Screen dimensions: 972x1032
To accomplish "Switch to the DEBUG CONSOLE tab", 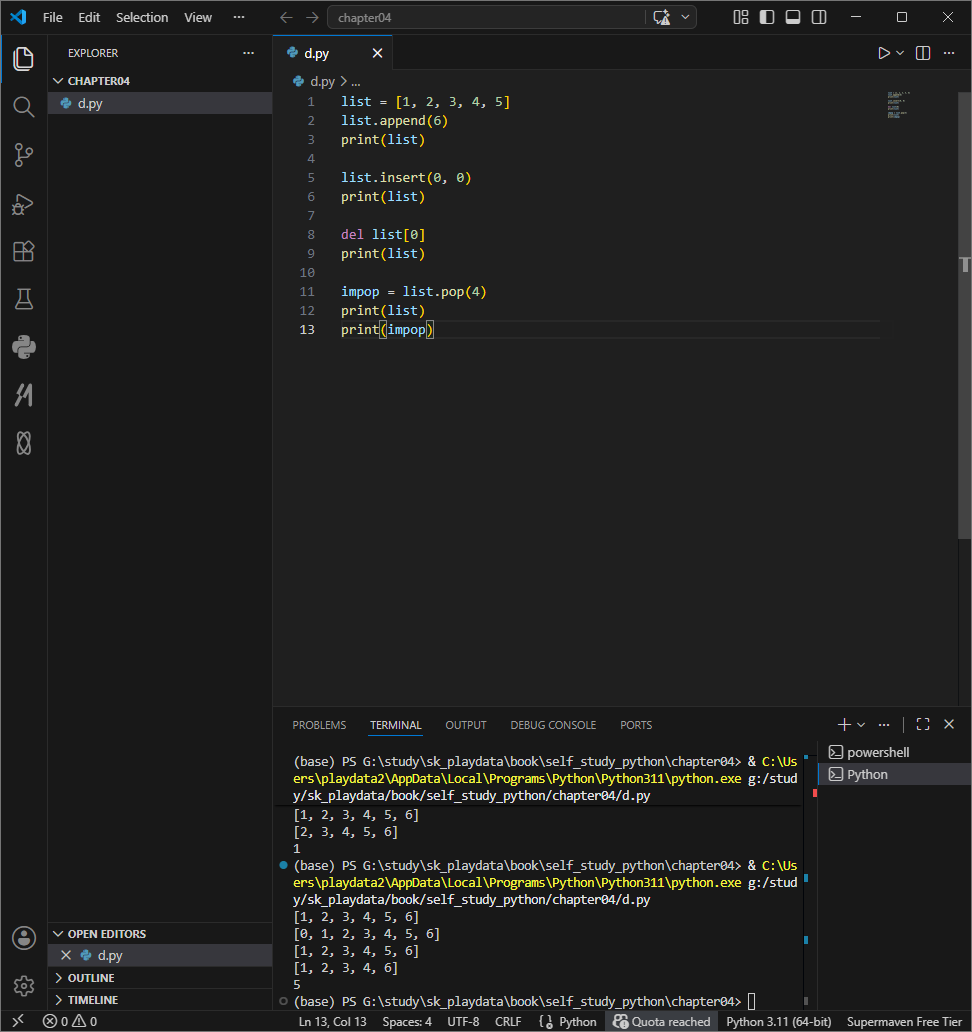I will pos(553,725).
